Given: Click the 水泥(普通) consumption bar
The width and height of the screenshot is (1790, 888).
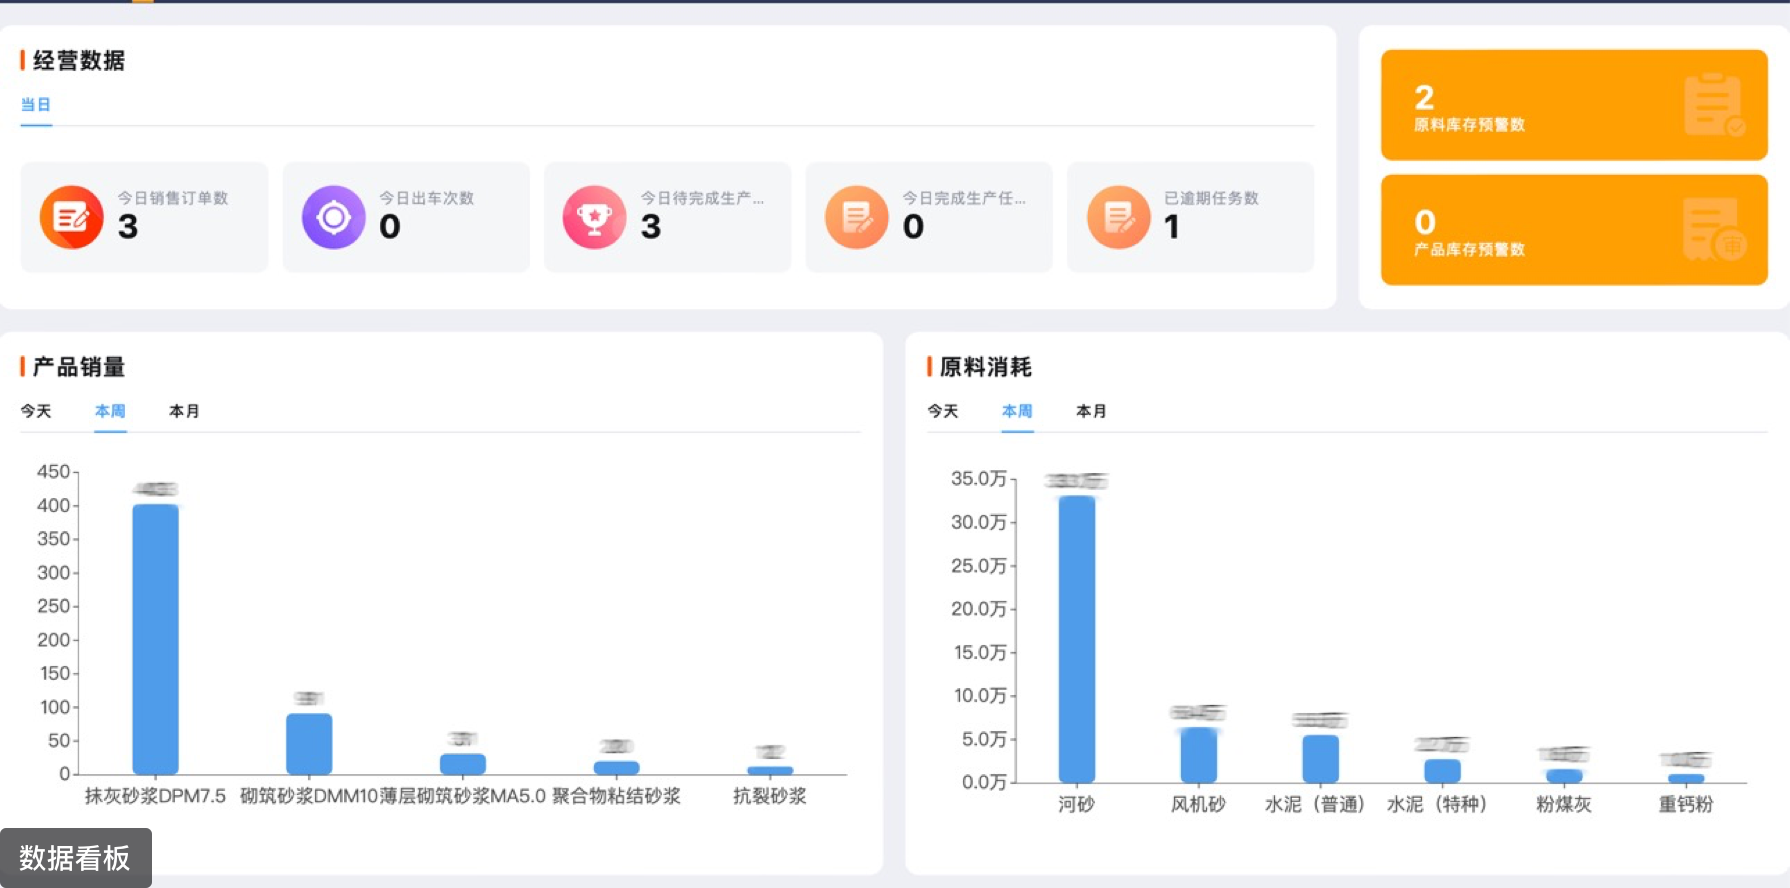Looking at the screenshot, I should (1320, 759).
